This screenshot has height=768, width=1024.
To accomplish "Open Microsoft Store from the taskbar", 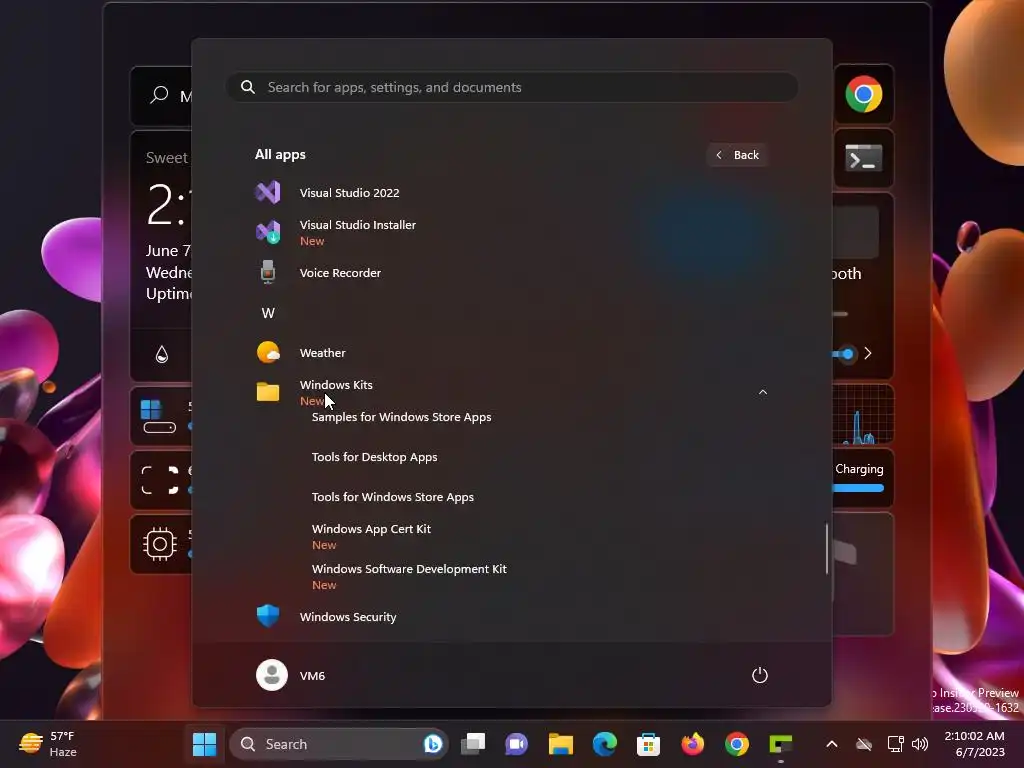I will tap(648, 744).
